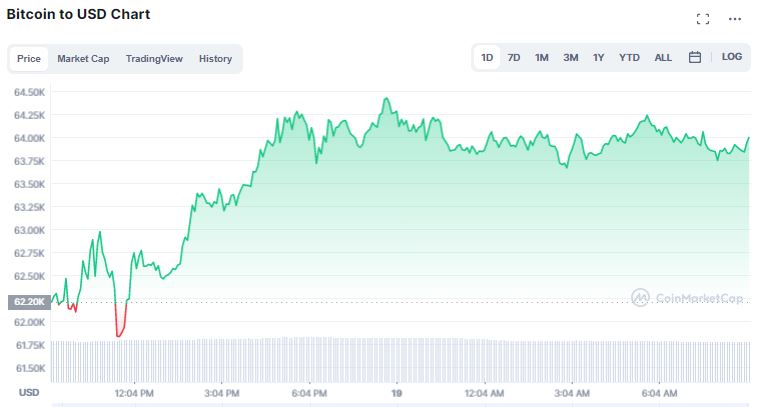
Task: Click the USD currency label
Action: [29, 392]
